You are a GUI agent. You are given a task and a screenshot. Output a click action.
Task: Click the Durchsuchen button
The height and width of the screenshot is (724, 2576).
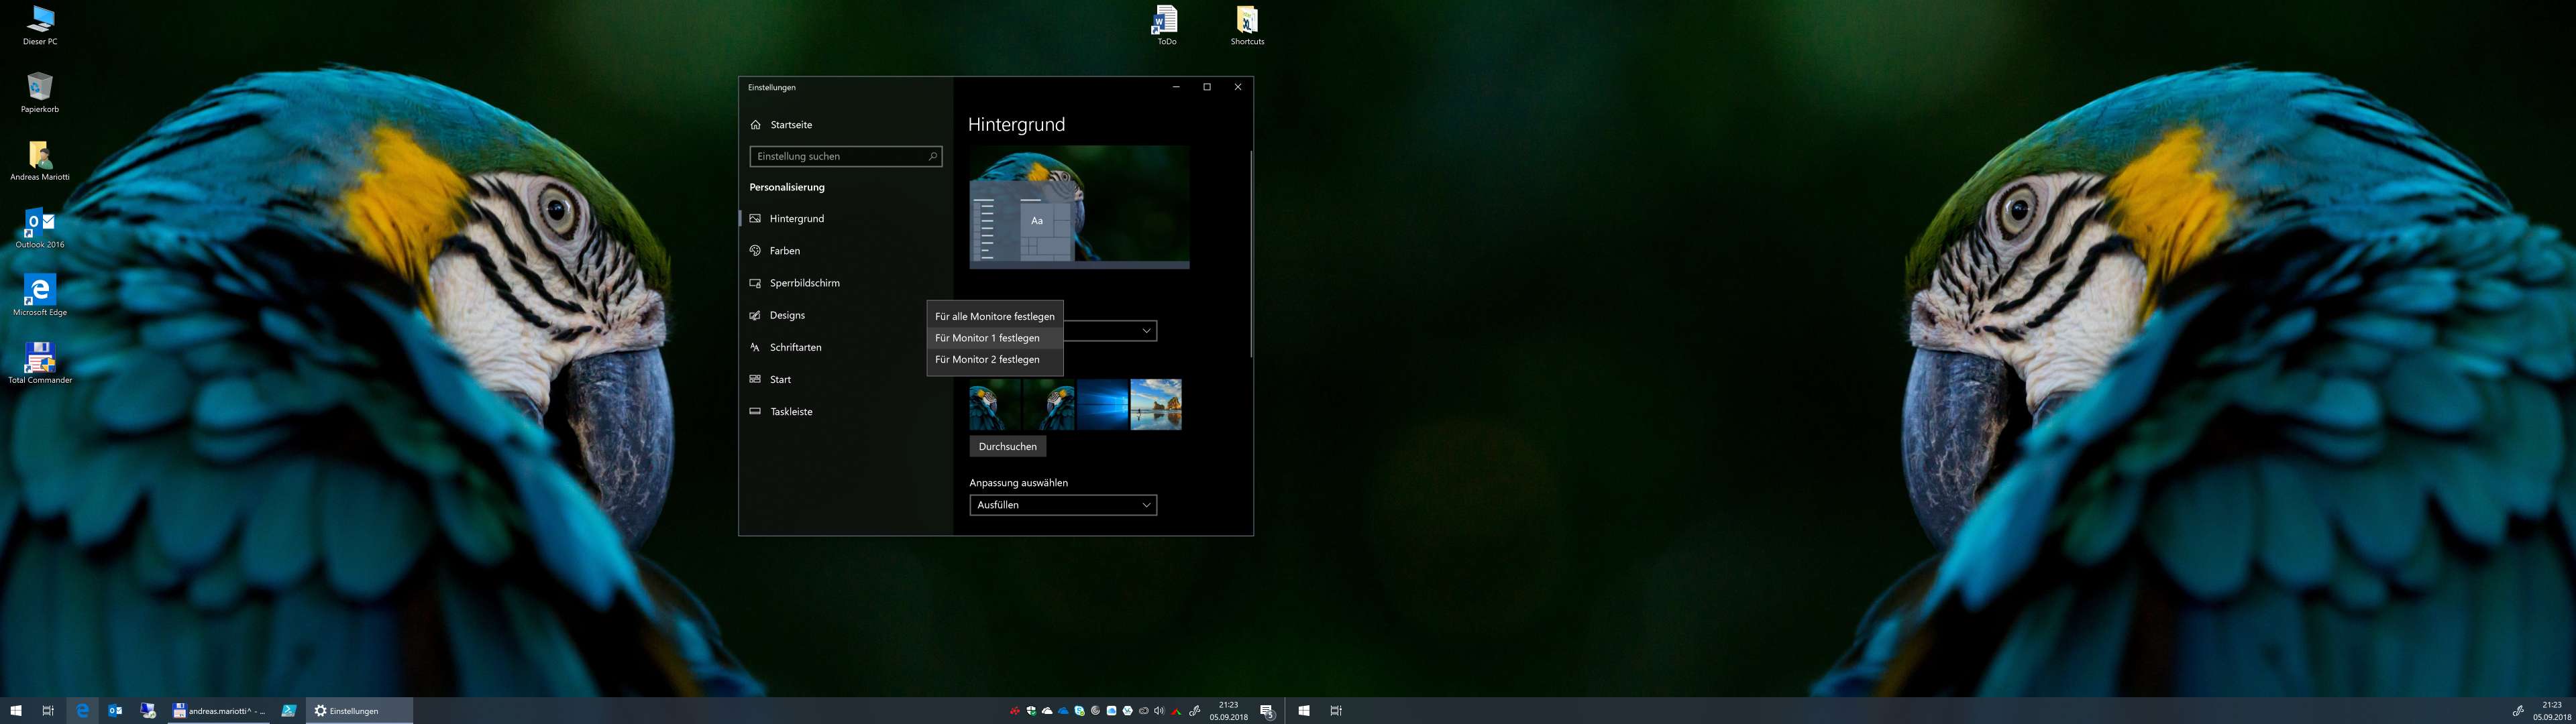click(x=1007, y=447)
